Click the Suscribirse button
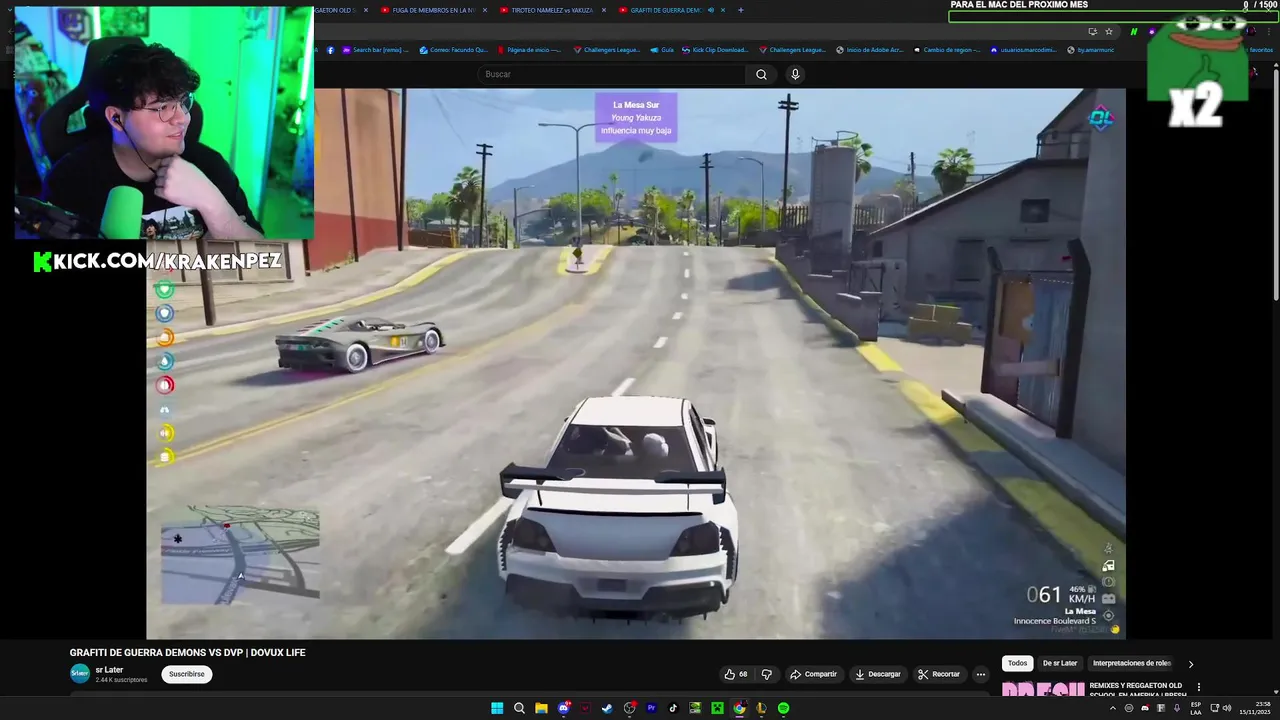 186,674
